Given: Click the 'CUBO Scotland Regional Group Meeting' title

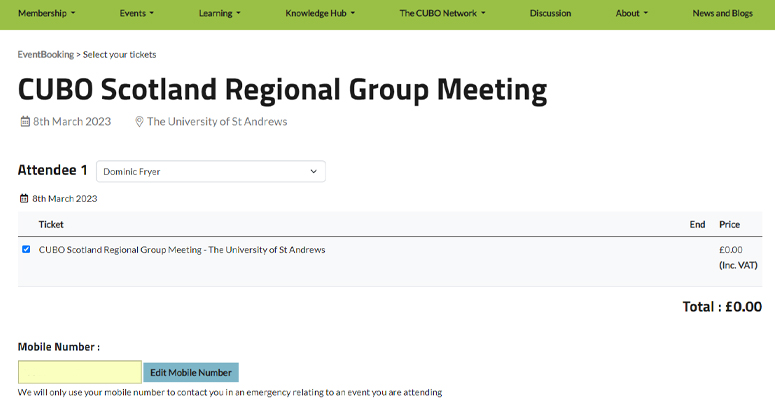Looking at the screenshot, I should click(x=282, y=90).
